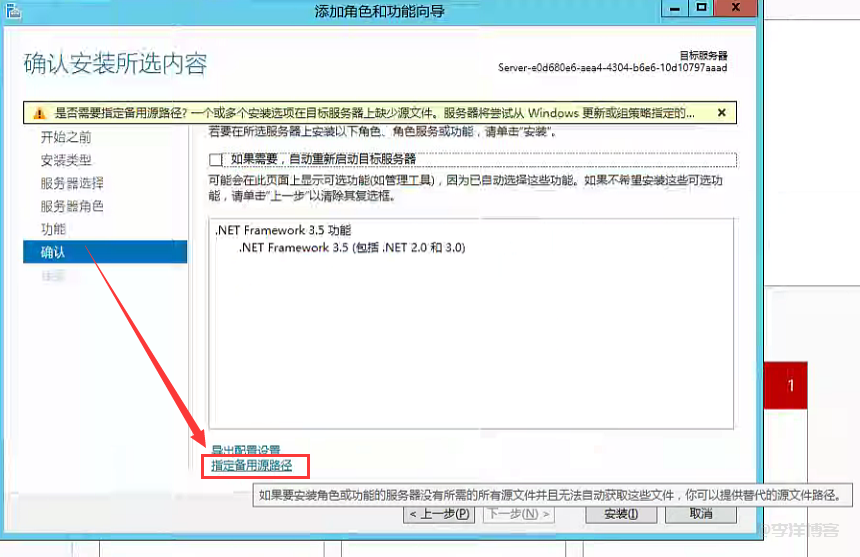Select the .NET Framework 3.5 功能 entry
The image size is (860, 557).
(269, 230)
